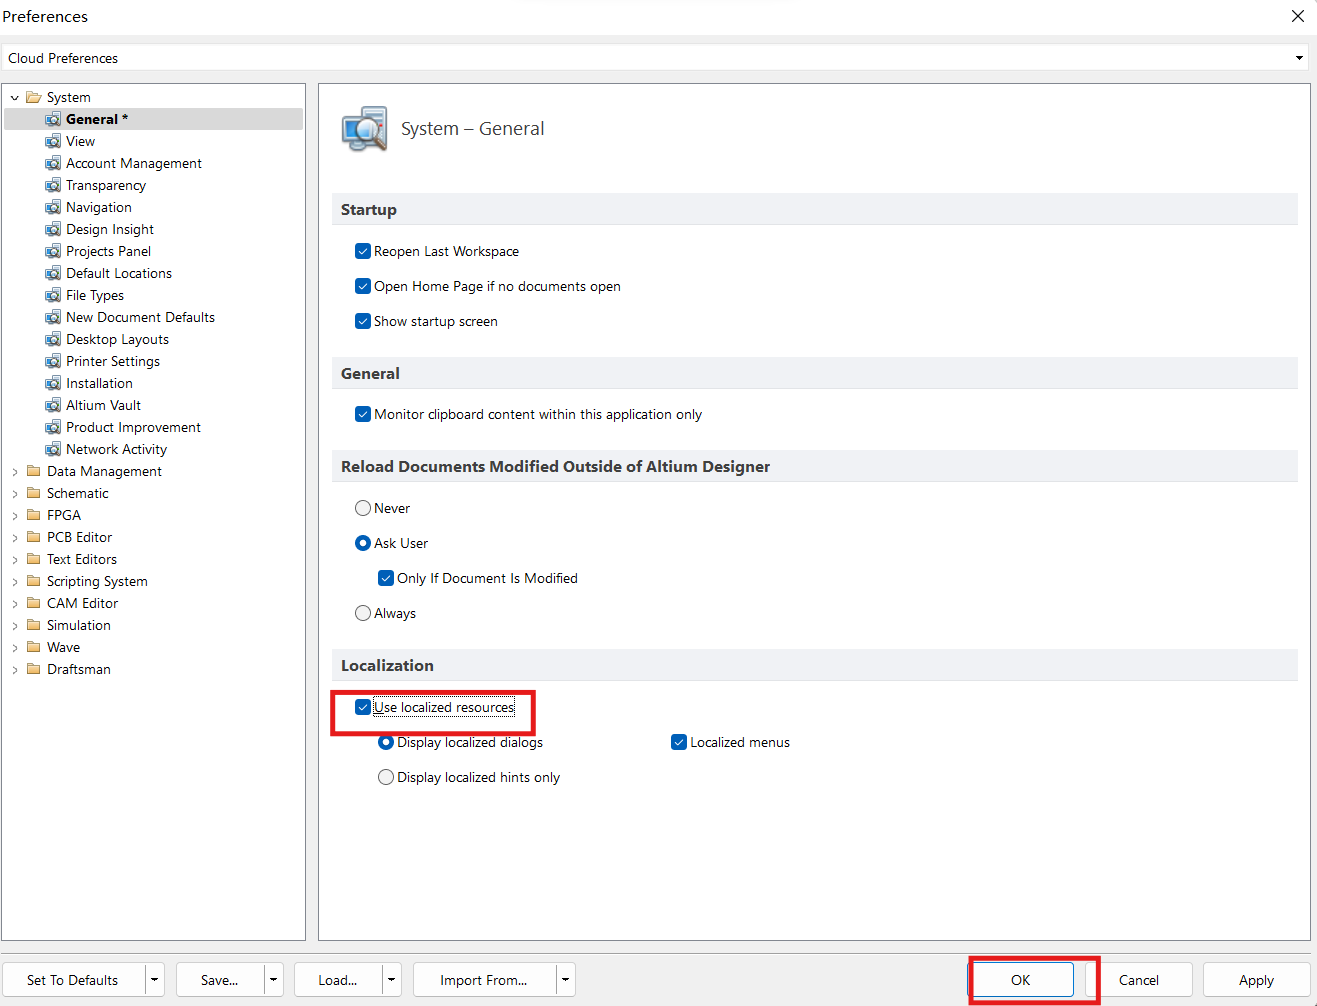
Task: Click the FPGA folder icon
Action: (34, 515)
